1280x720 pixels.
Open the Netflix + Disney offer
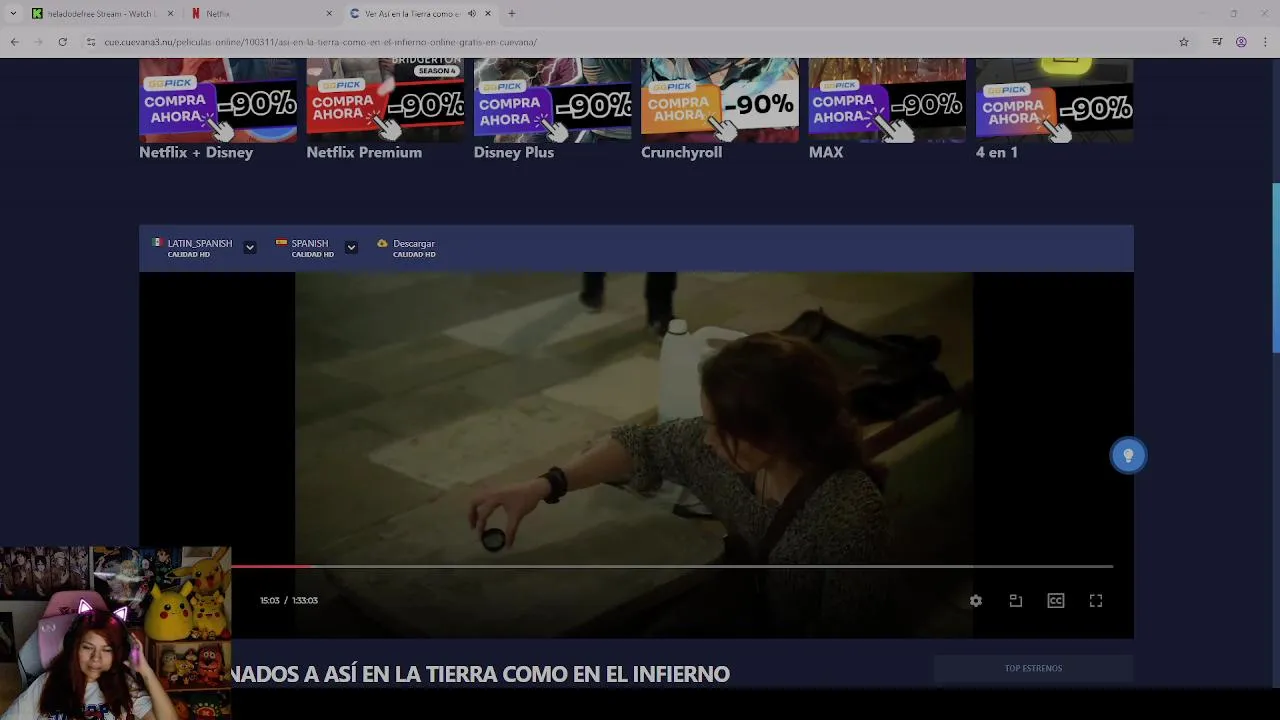[218, 100]
